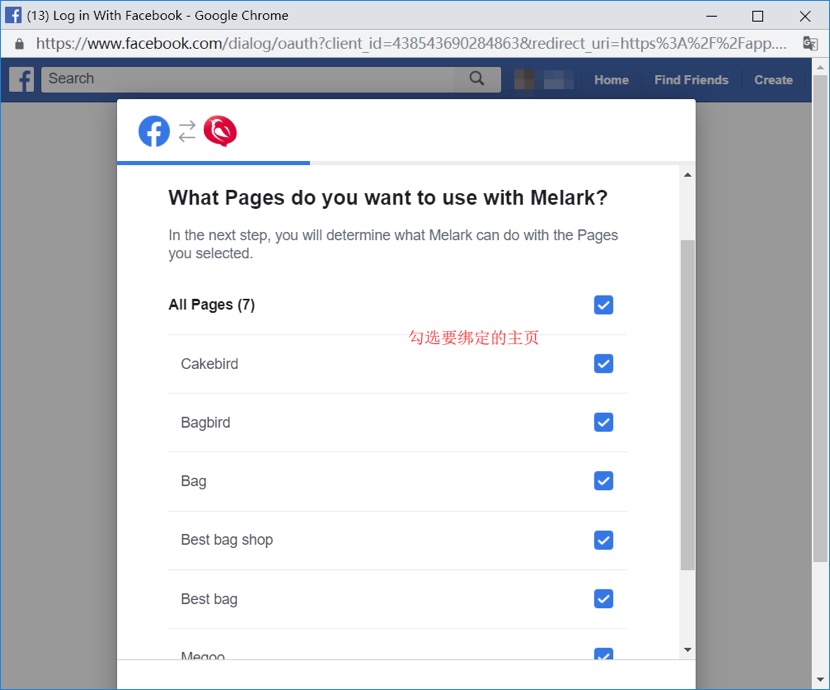This screenshot has height=690, width=830.
Task: Maximize the Chrome login window
Action: pyautogui.click(x=757, y=16)
